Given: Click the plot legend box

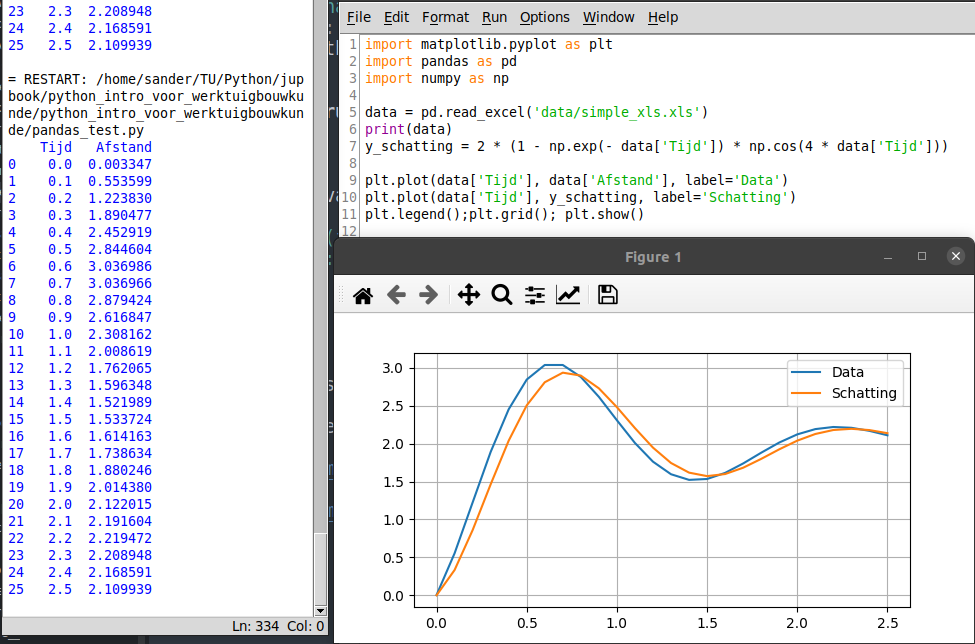Looking at the screenshot, I should pyautogui.click(x=845, y=383).
